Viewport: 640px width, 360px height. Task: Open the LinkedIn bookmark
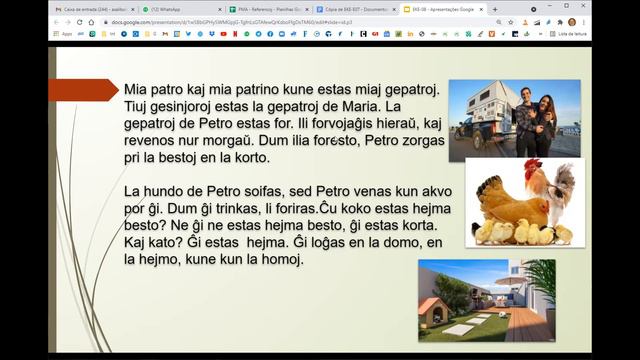[410, 34]
